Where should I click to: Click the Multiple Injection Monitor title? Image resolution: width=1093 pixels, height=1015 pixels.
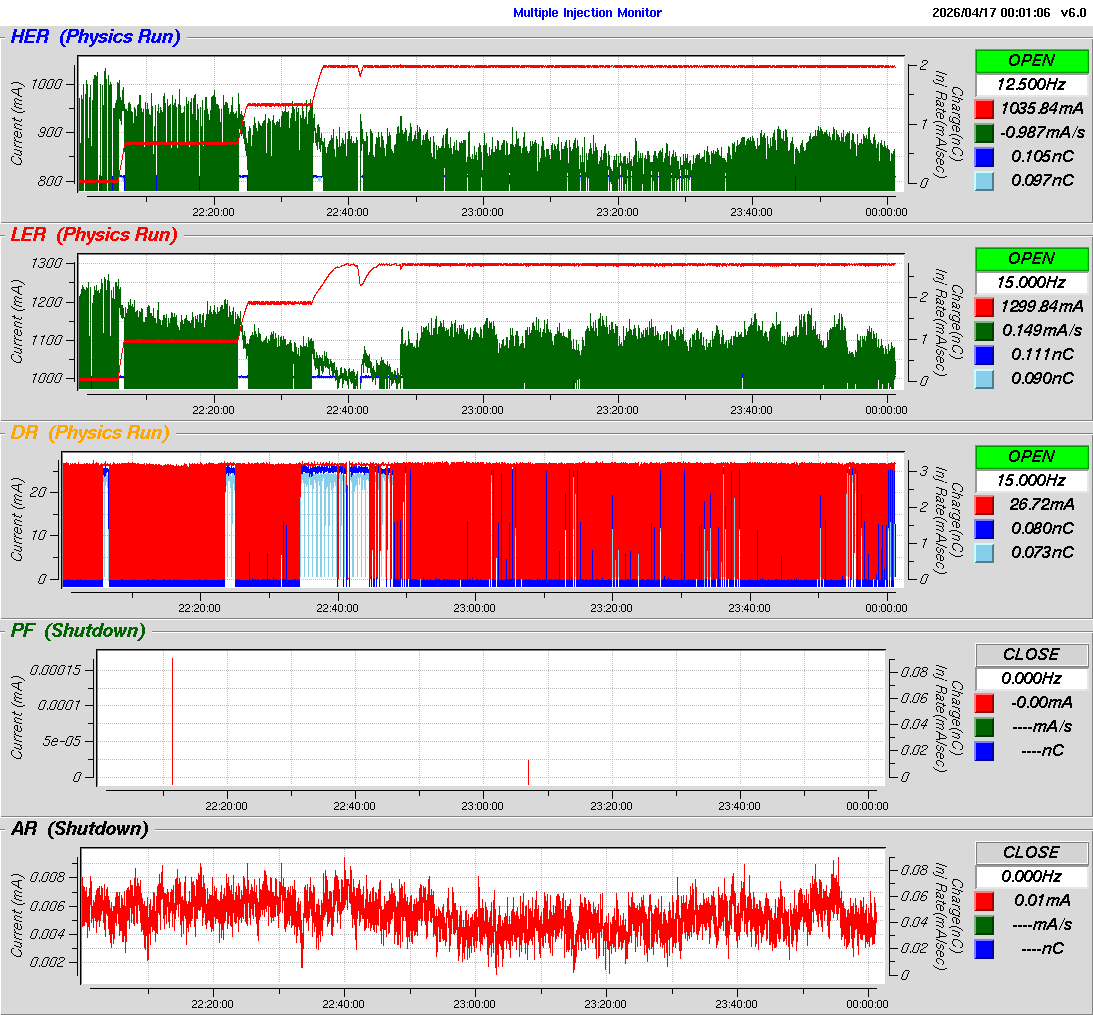(587, 13)
